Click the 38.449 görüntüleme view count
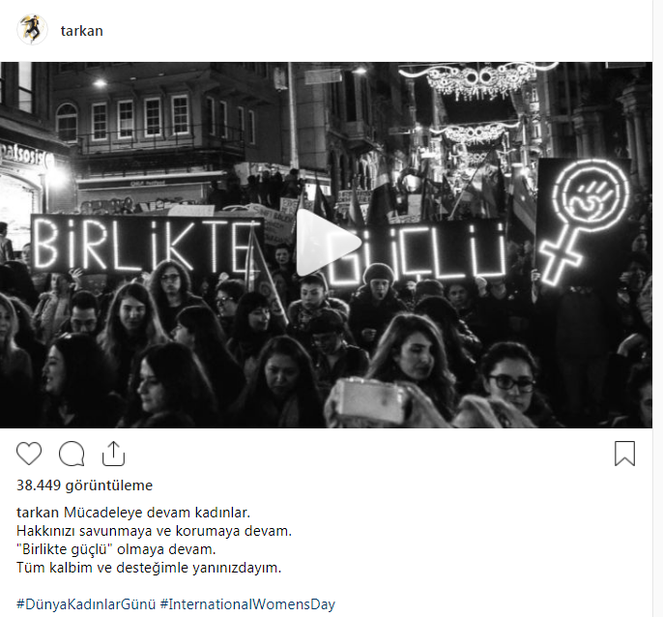 (85, 485)
